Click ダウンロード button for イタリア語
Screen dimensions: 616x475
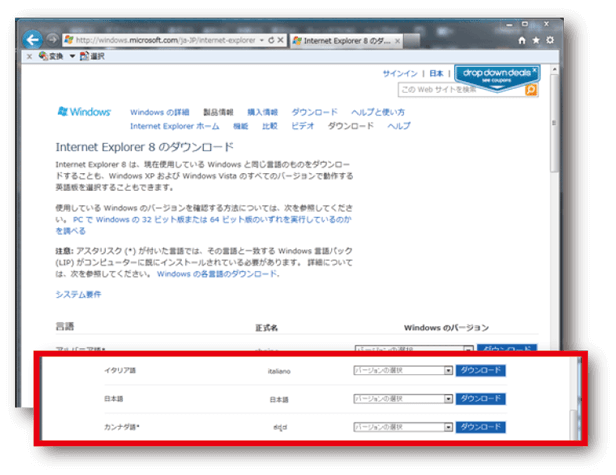(480, 370)
